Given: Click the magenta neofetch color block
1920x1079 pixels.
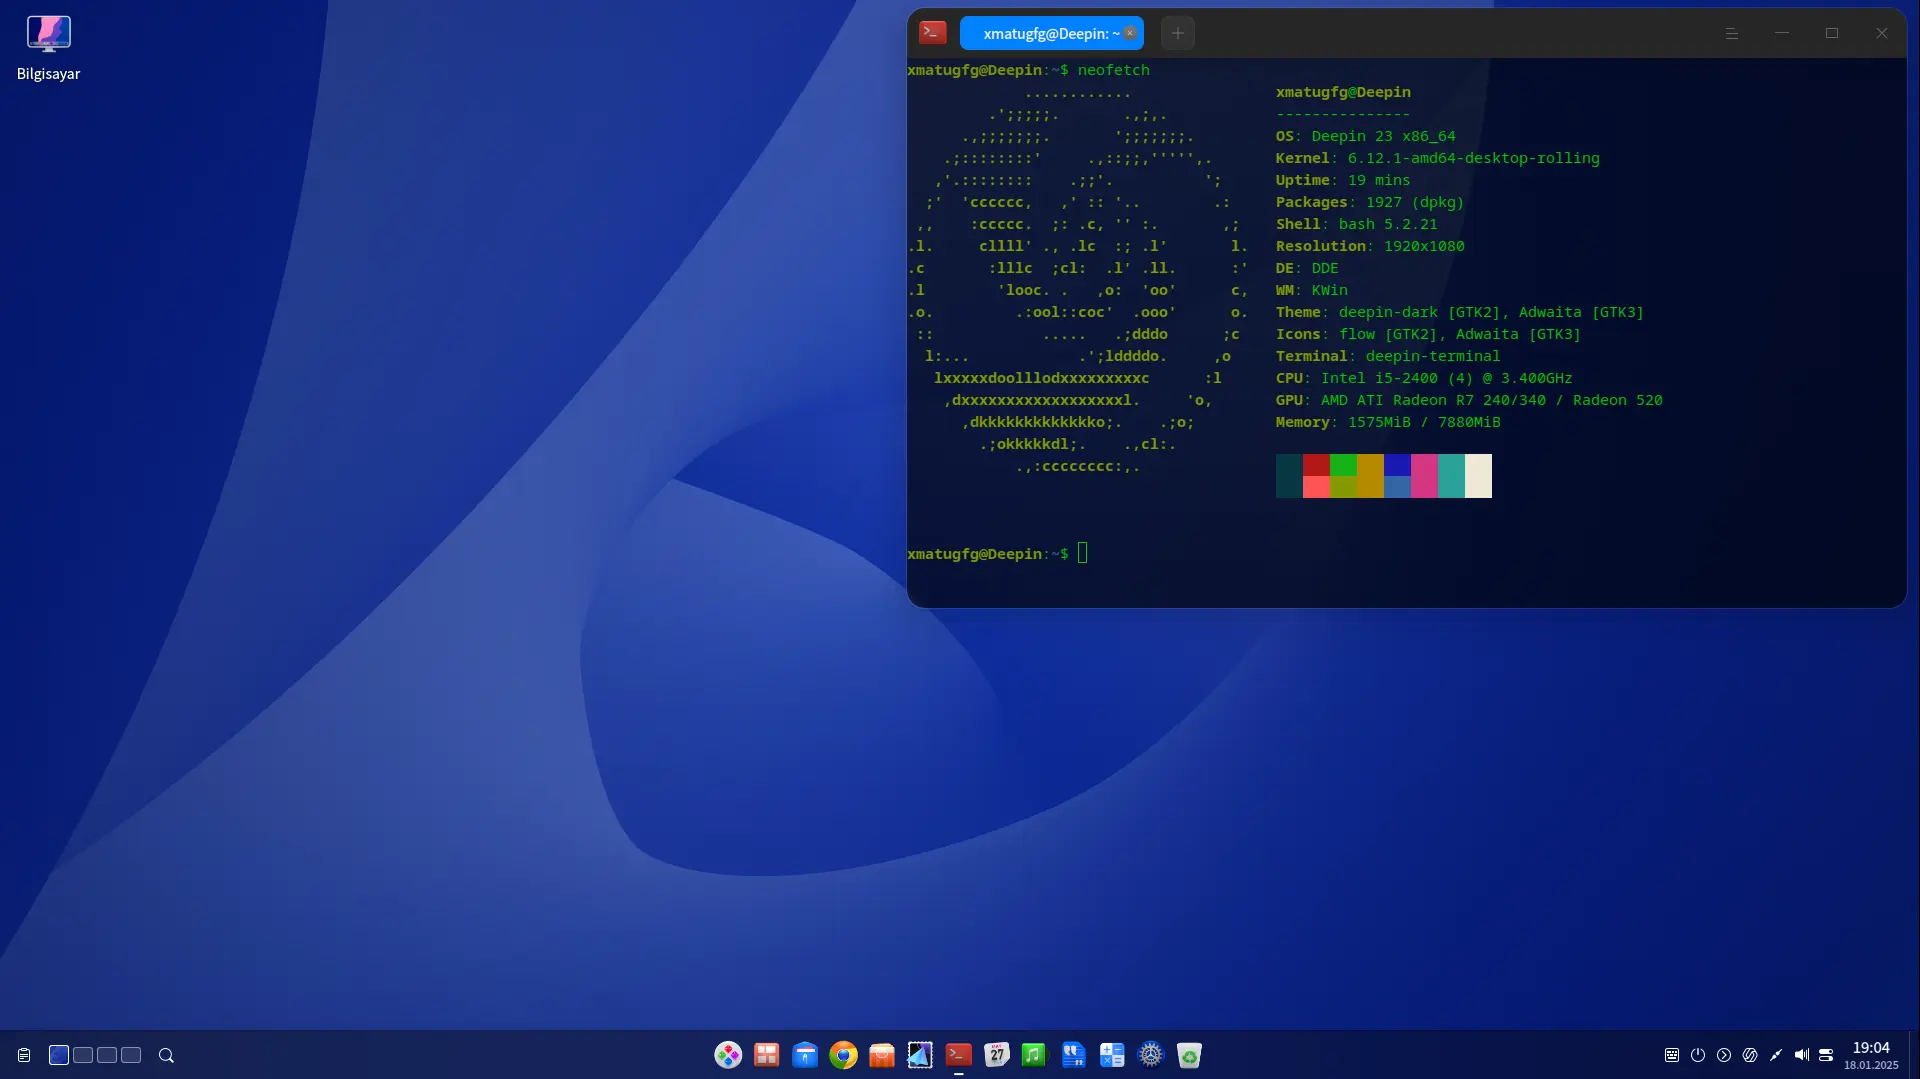Looking at the screenshot, I should pyautogui.click(x=1424, y=476).
